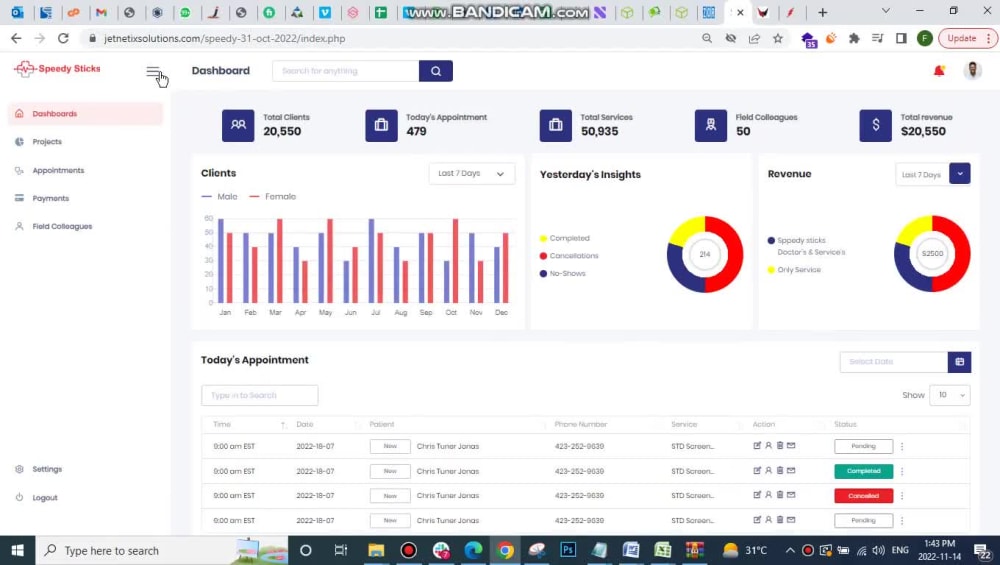This screenshot has width=1000, height=565.
Task: Open the Windows Start menu
Action: tap(17, 550)
